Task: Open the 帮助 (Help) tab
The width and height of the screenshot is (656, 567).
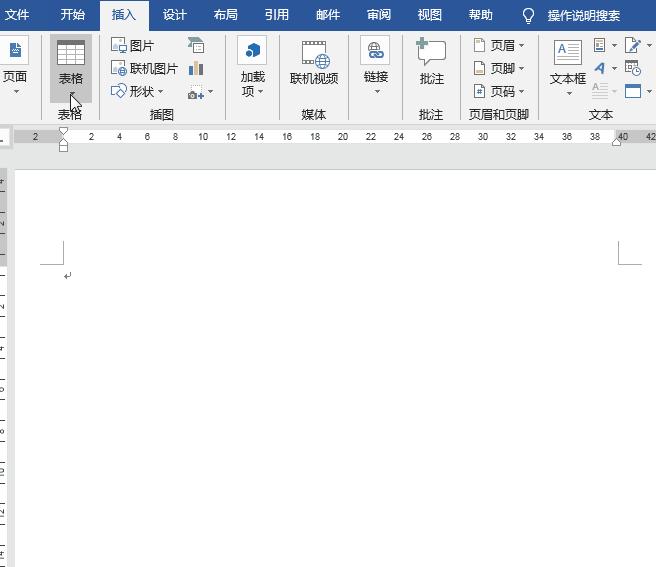Action: (x=481, y=15)
